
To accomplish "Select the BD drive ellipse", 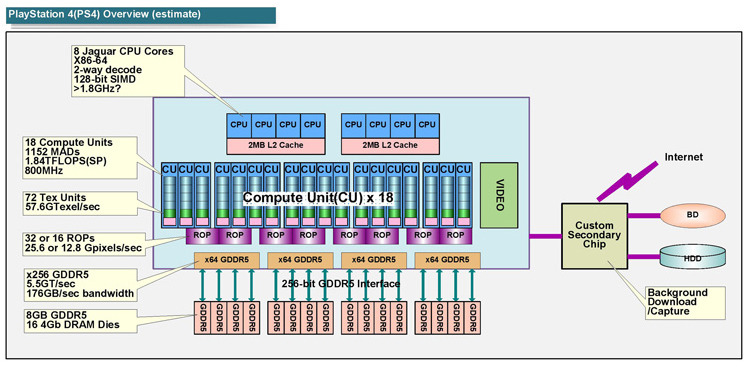I will pos(693,215).
